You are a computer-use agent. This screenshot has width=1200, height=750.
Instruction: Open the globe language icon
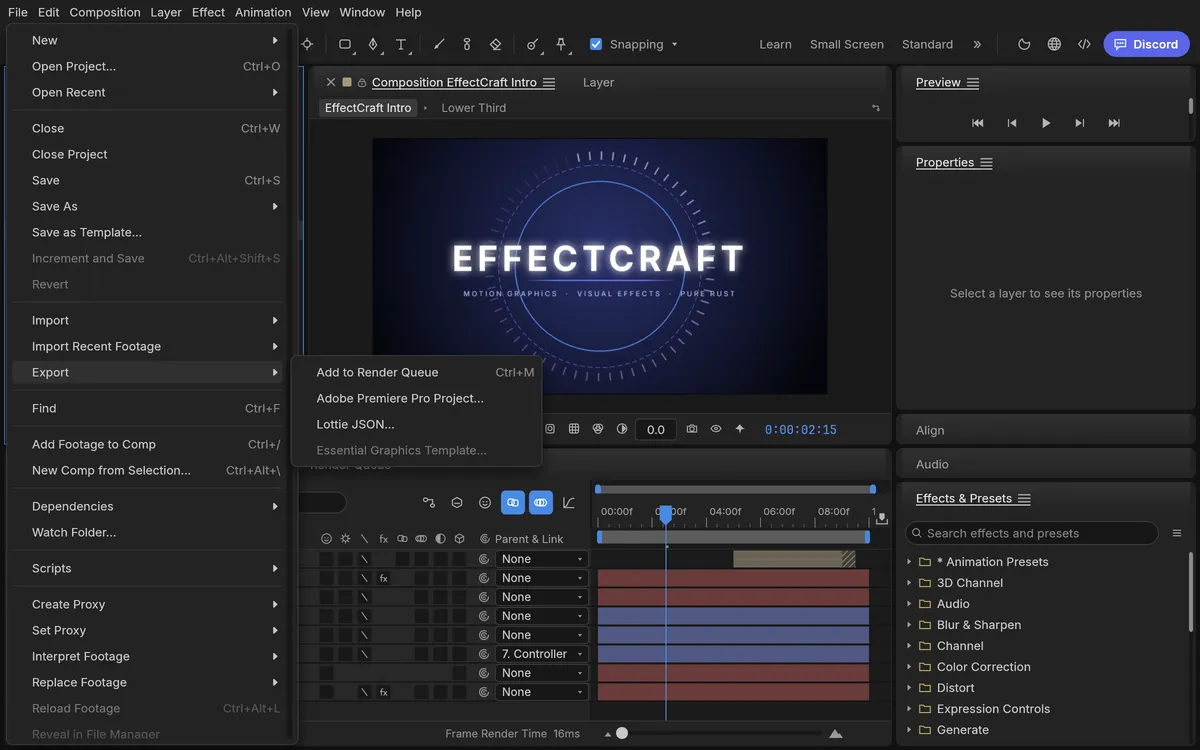[1054, 44]
